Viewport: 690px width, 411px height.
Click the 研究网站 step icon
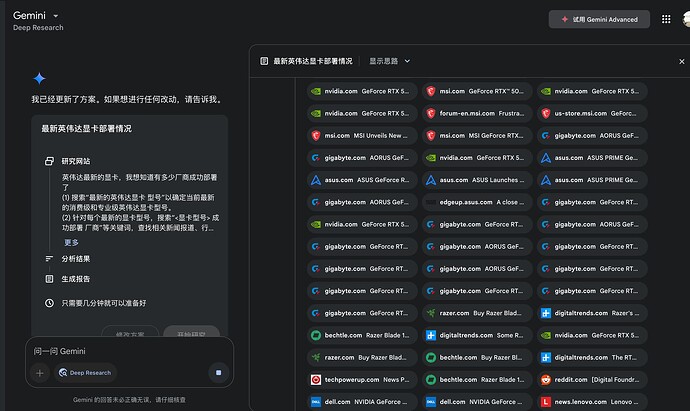point(49,161)
